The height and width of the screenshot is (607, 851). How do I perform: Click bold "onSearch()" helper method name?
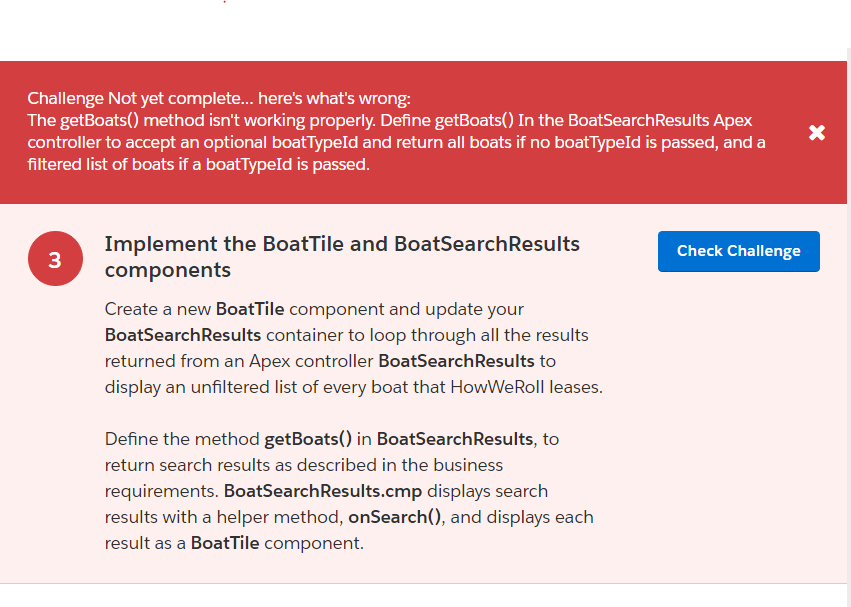(395, 517)
